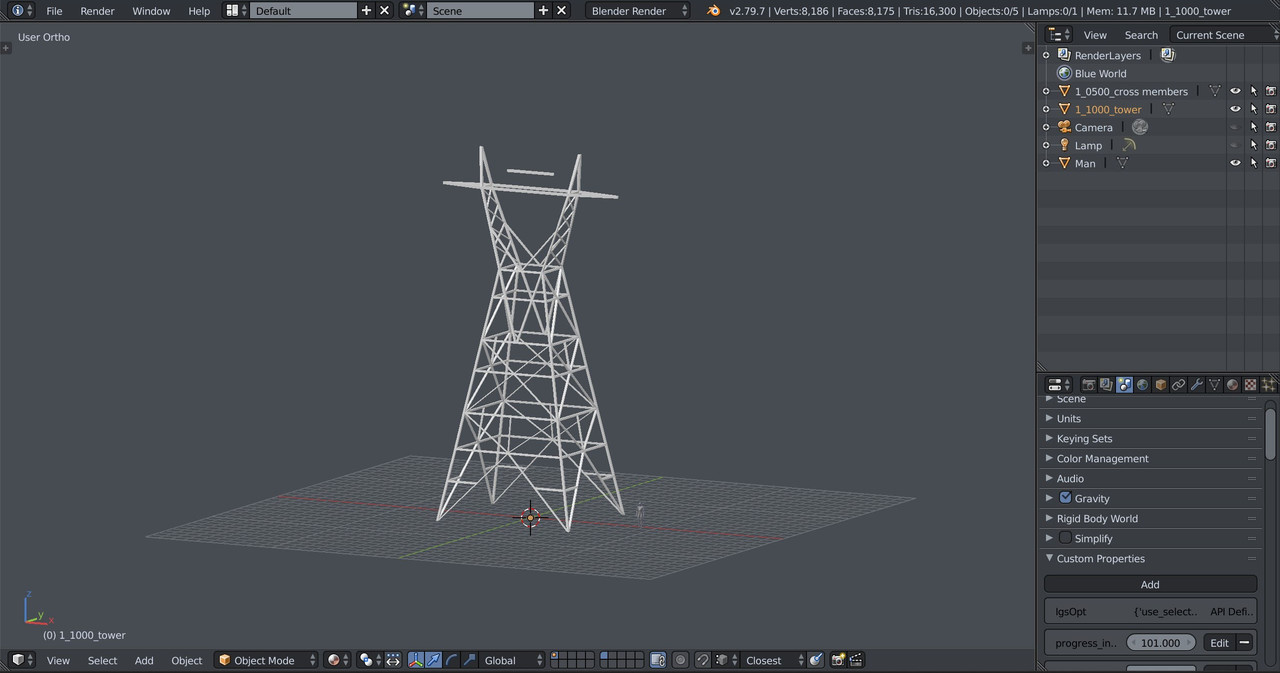The height and width of the screenshot is (673, 1280).
Task: Open the Blender Render engine dropdown
Action: 638,10
